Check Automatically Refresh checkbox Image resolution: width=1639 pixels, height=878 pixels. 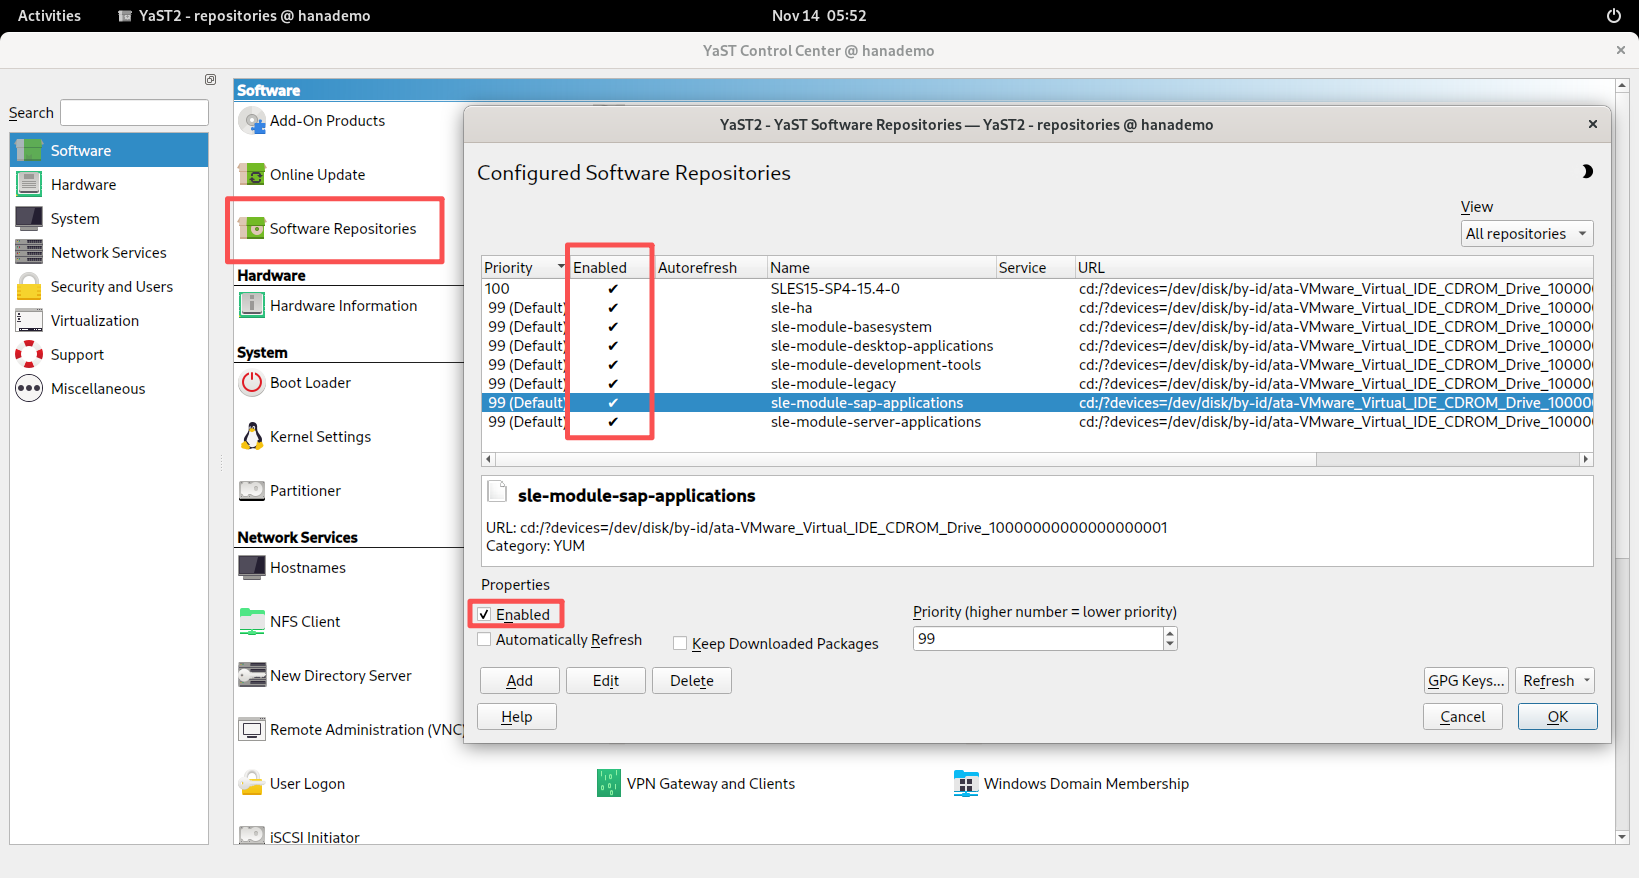click(x=484, y=640)
